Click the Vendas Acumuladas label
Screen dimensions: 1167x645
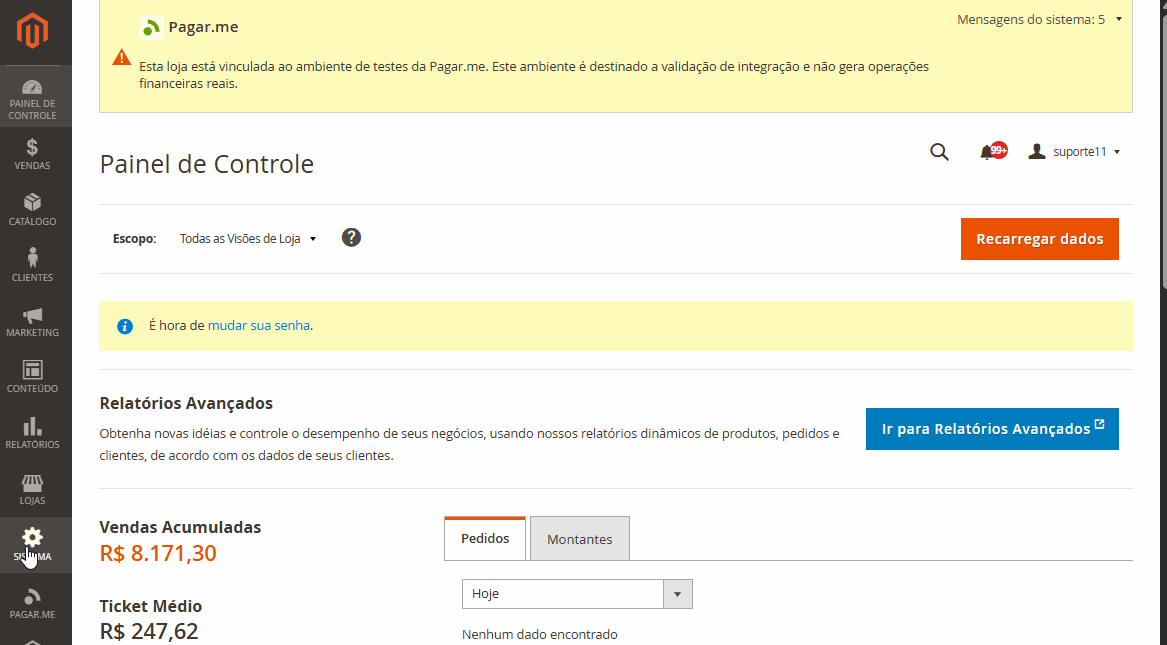[180, 527]
